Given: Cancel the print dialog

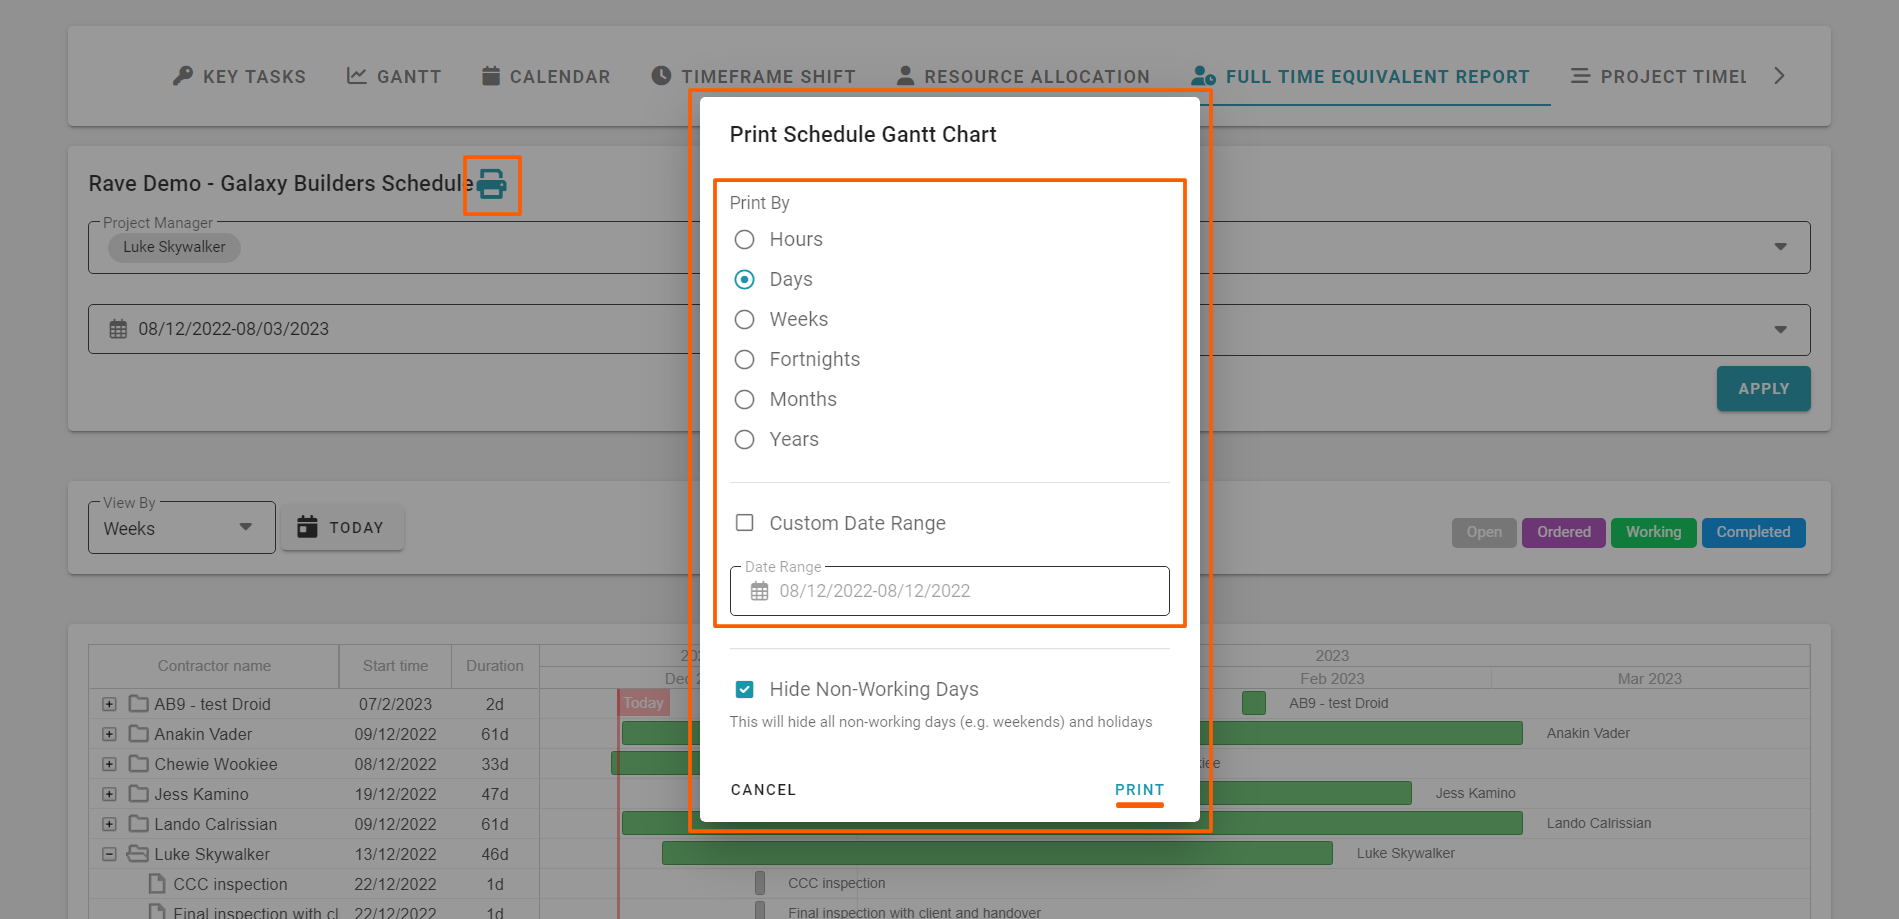Looking at the screenshot, I should click(x=763, y=790).
